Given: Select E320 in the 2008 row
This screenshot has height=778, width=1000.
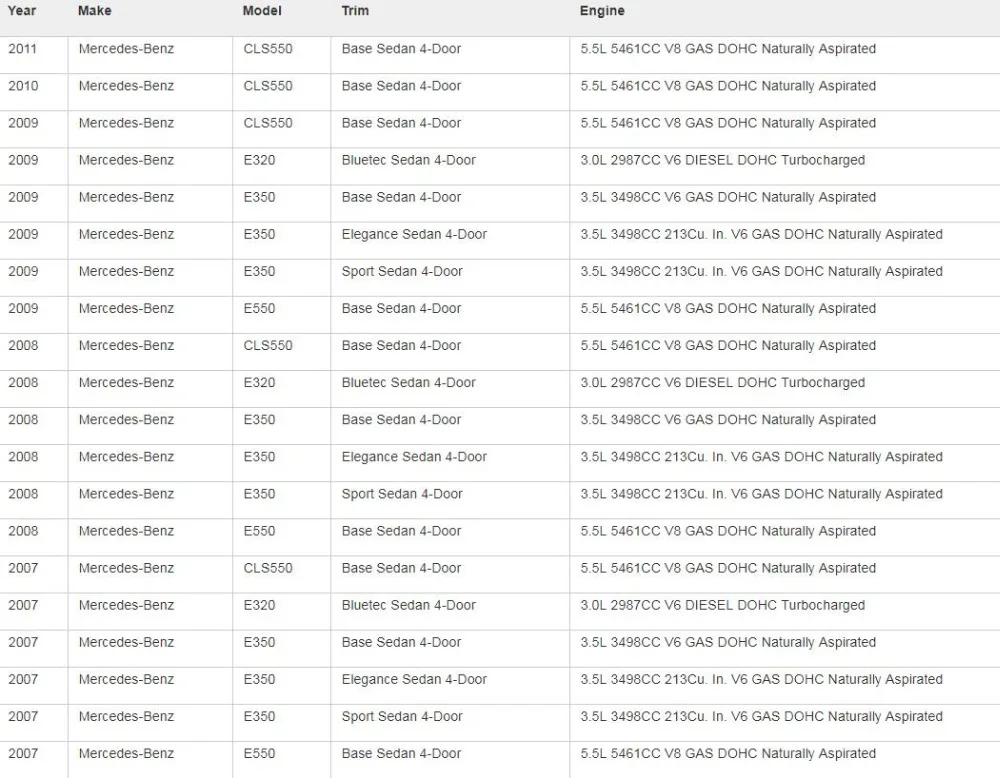Looking at the screenshot, I should (x=259, y=382).
